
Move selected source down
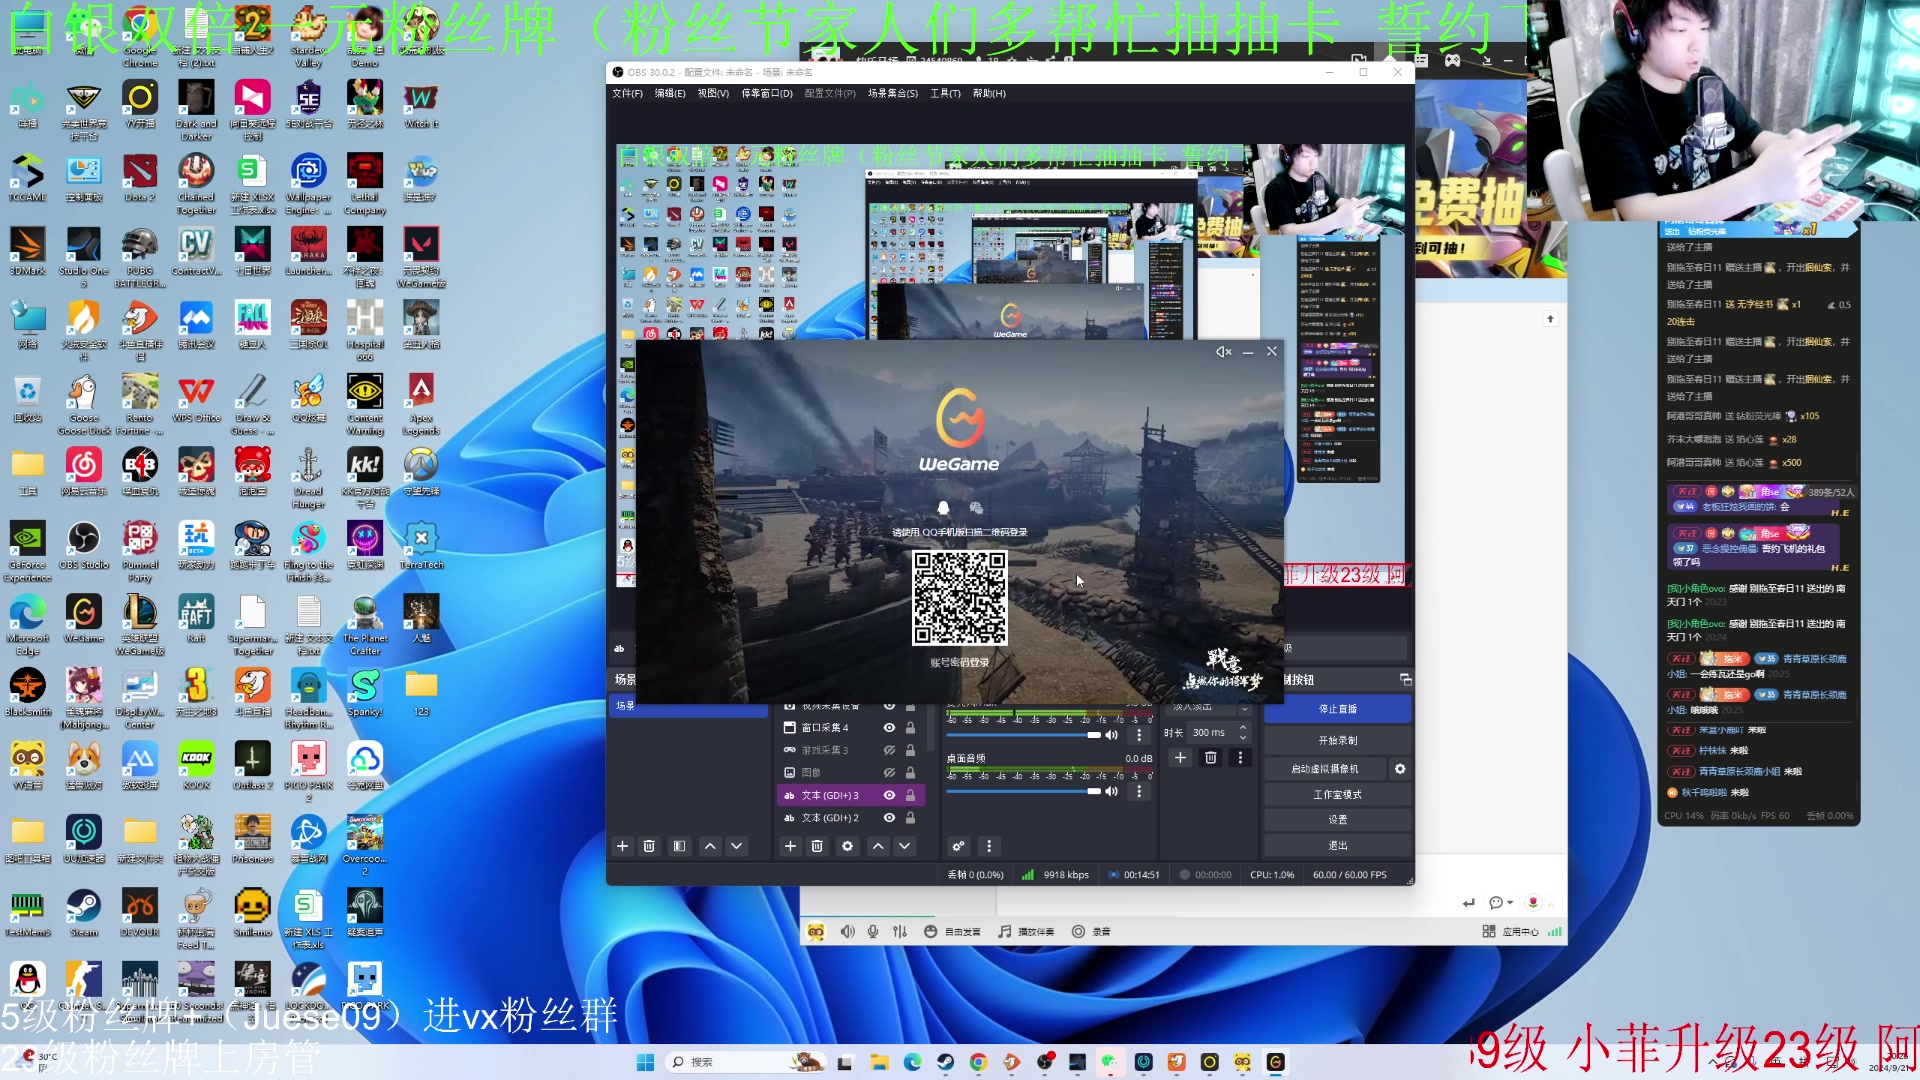905,846
